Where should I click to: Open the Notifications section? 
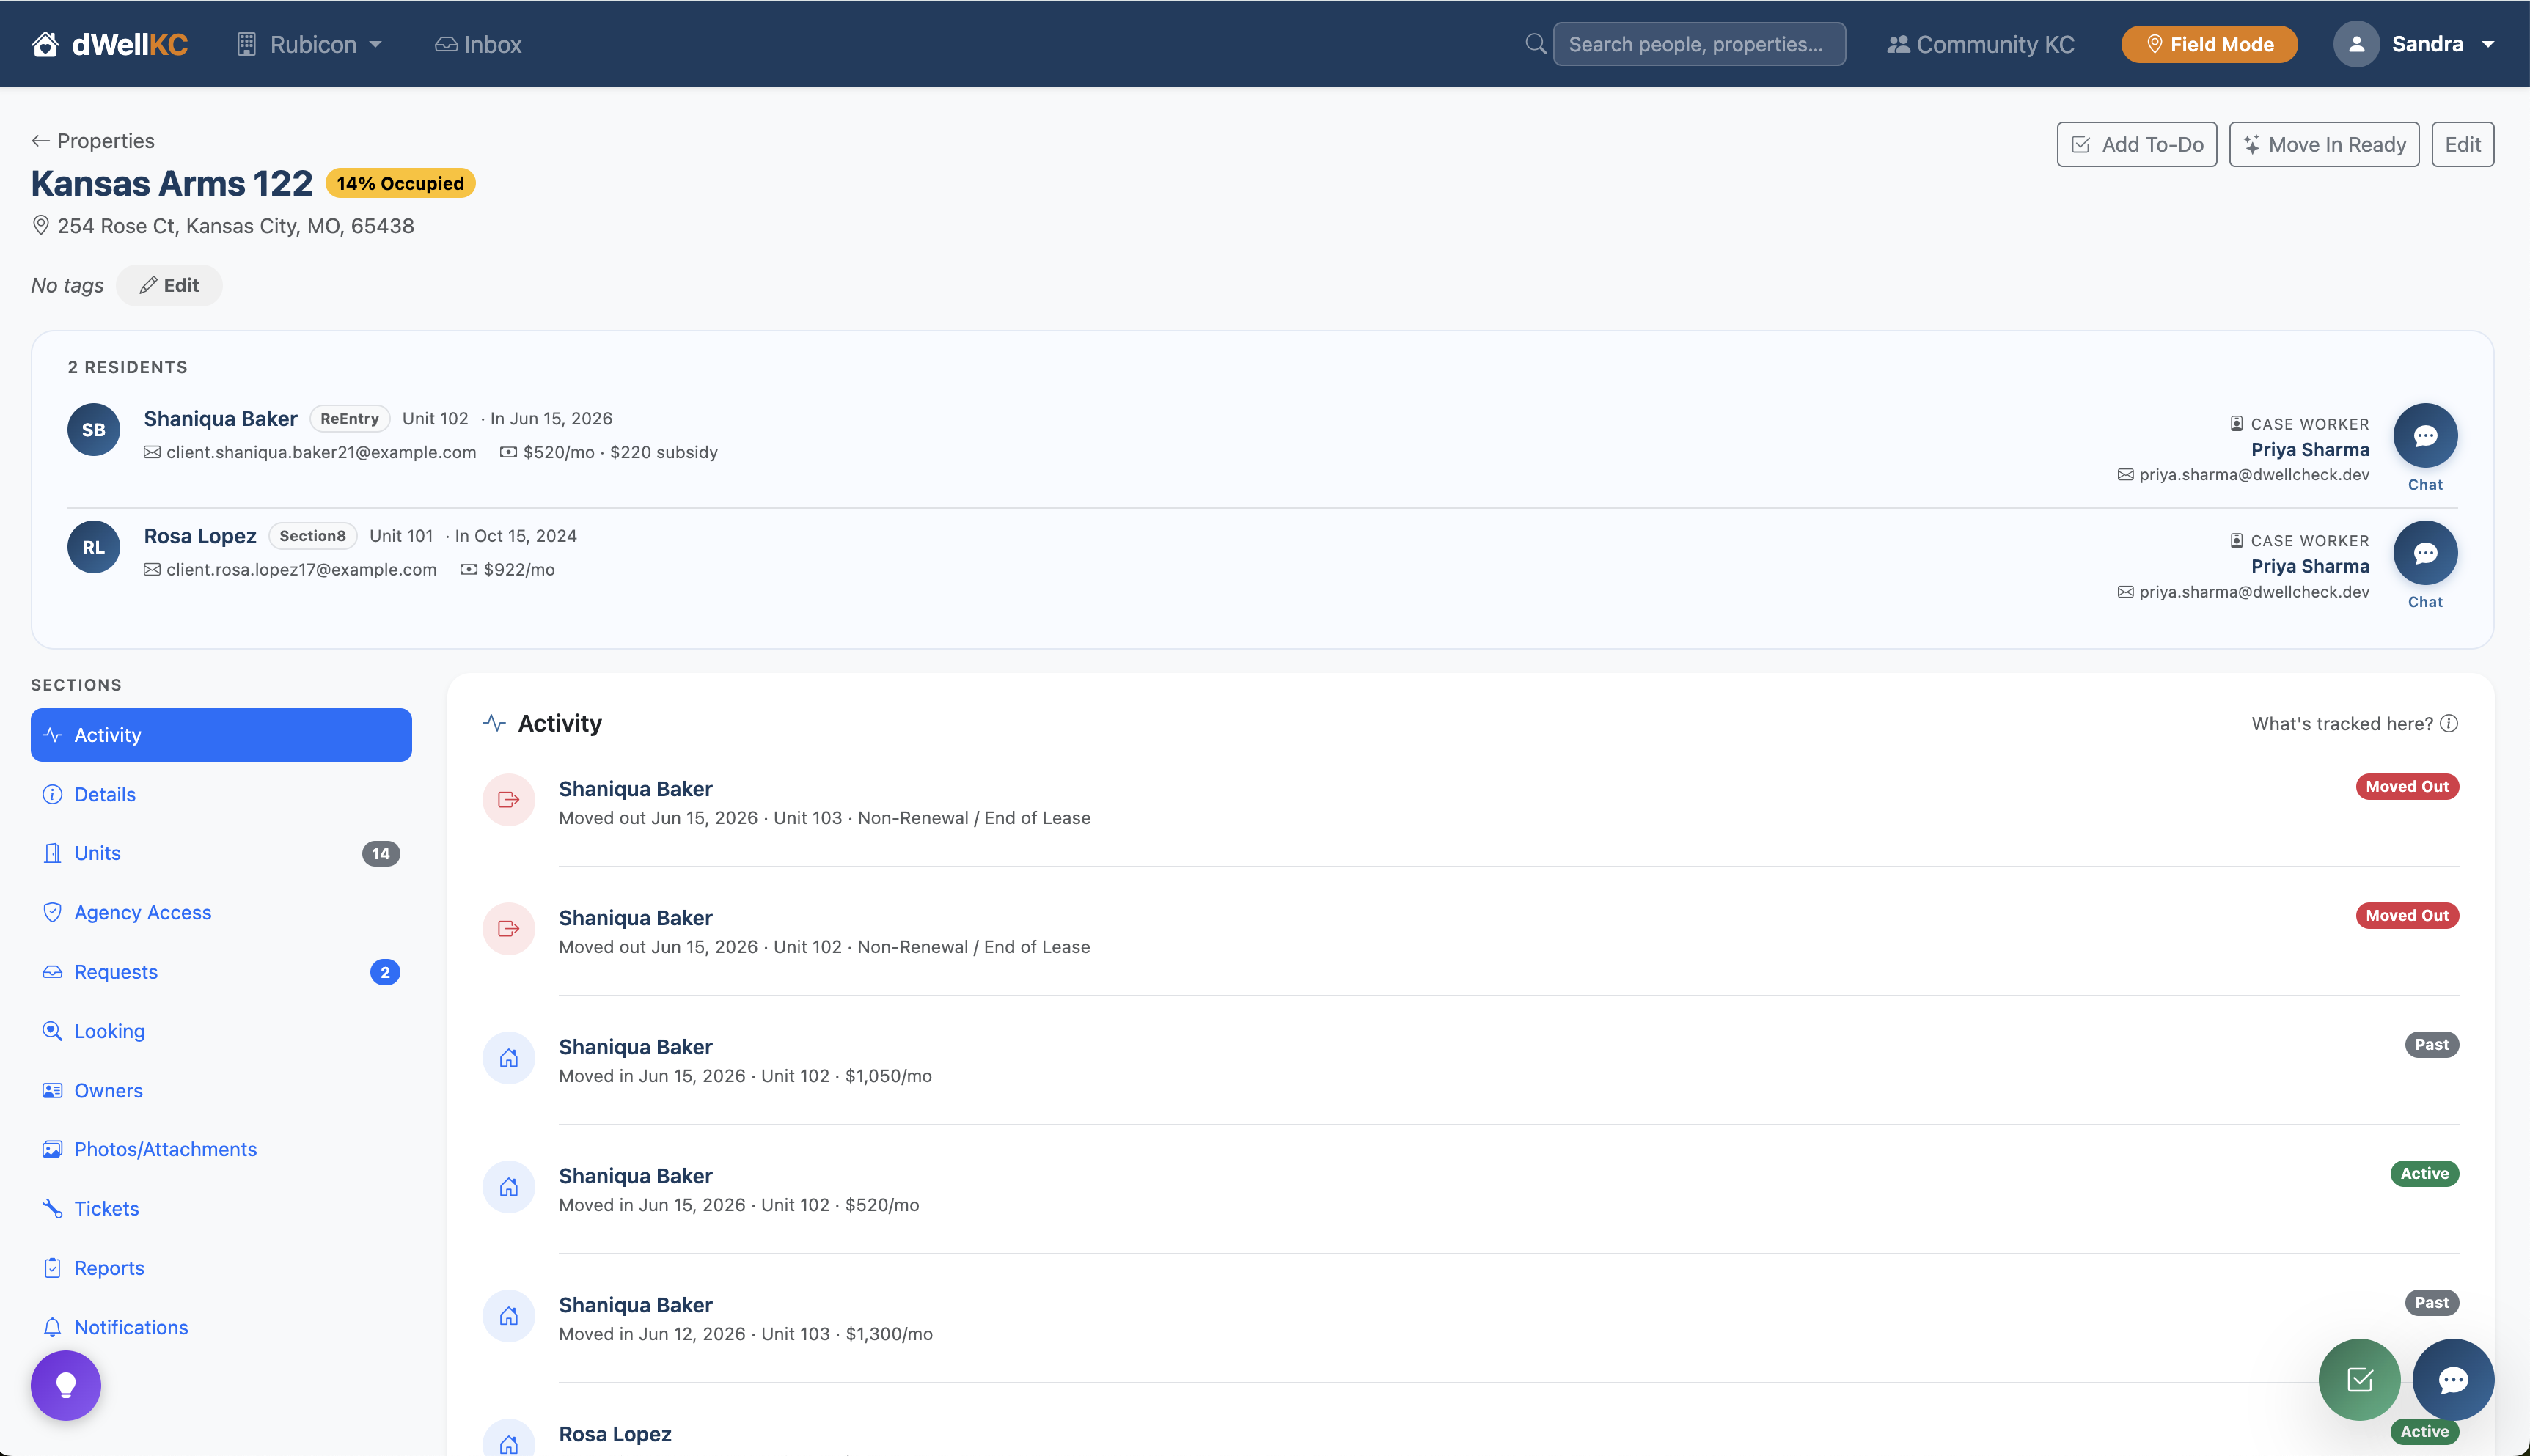(x=221, y=1327)
